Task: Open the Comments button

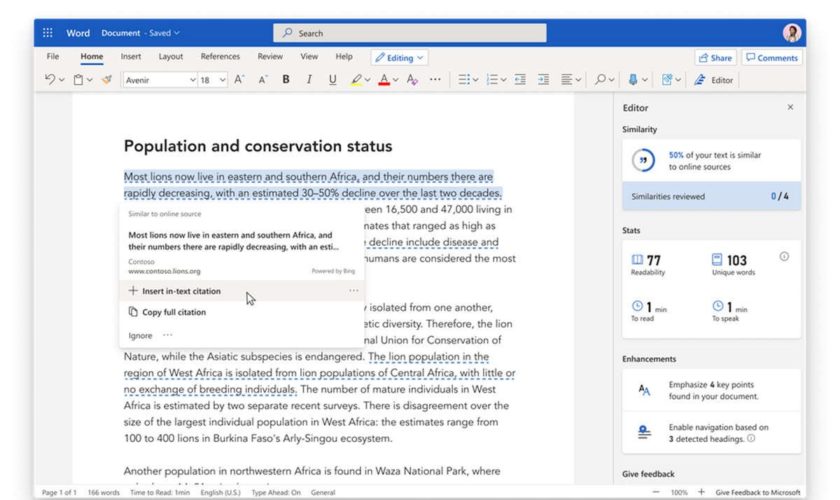Action: pyautogui.click(x=771, y=58)
